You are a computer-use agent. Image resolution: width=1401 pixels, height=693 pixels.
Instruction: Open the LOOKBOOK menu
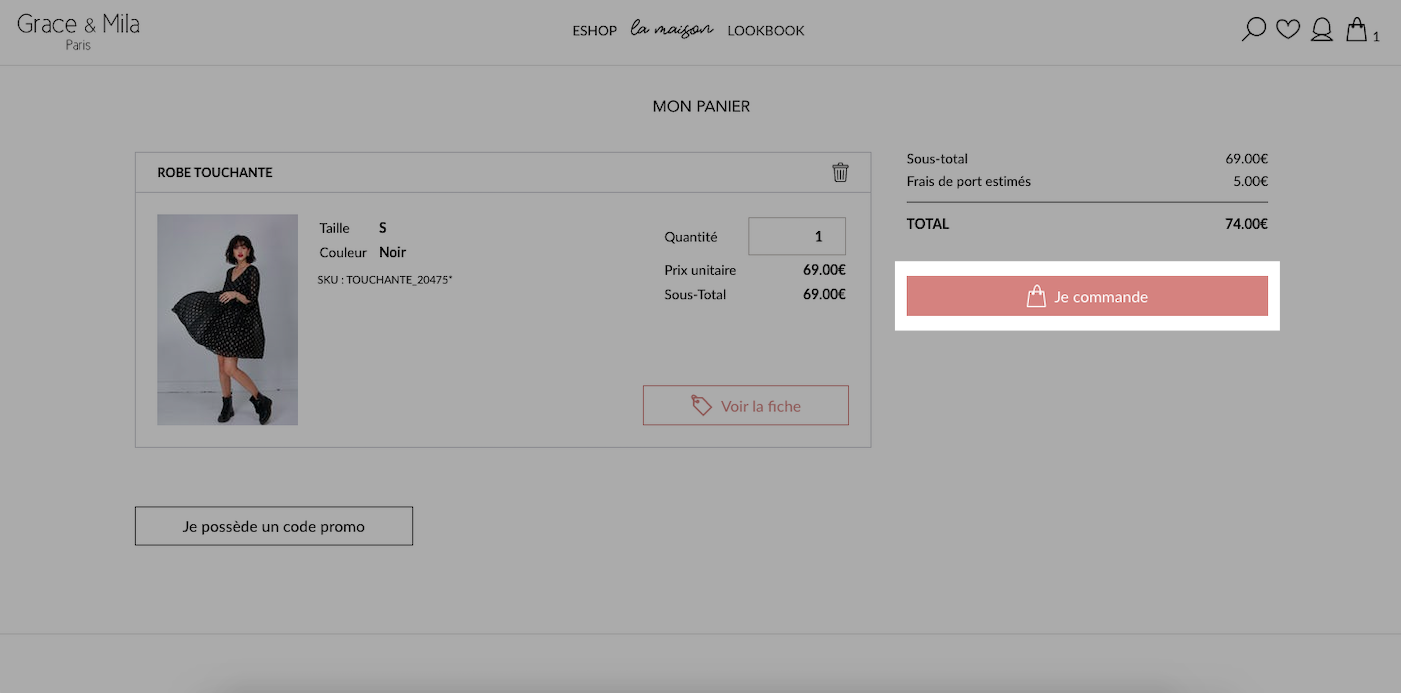tap(766, 31)
